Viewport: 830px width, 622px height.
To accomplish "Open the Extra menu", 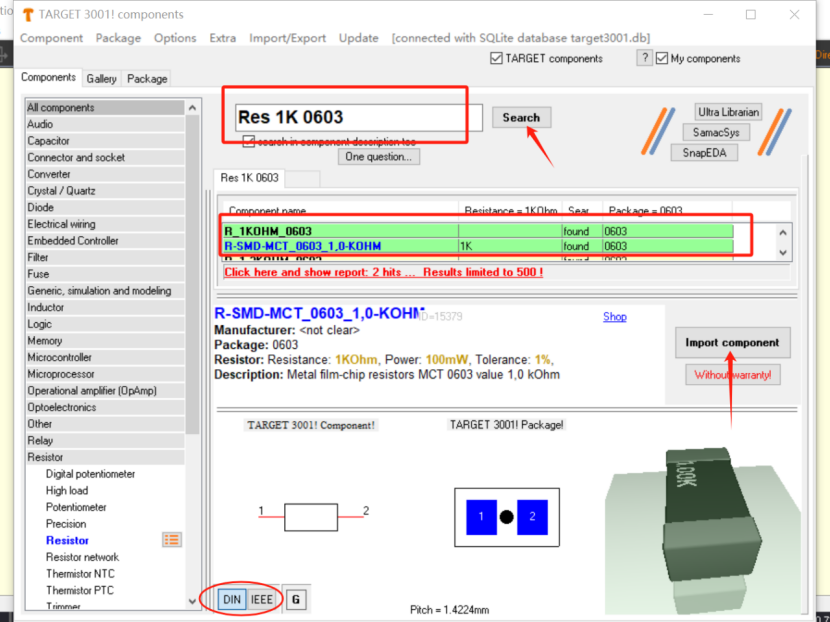I will coord(222,38).
